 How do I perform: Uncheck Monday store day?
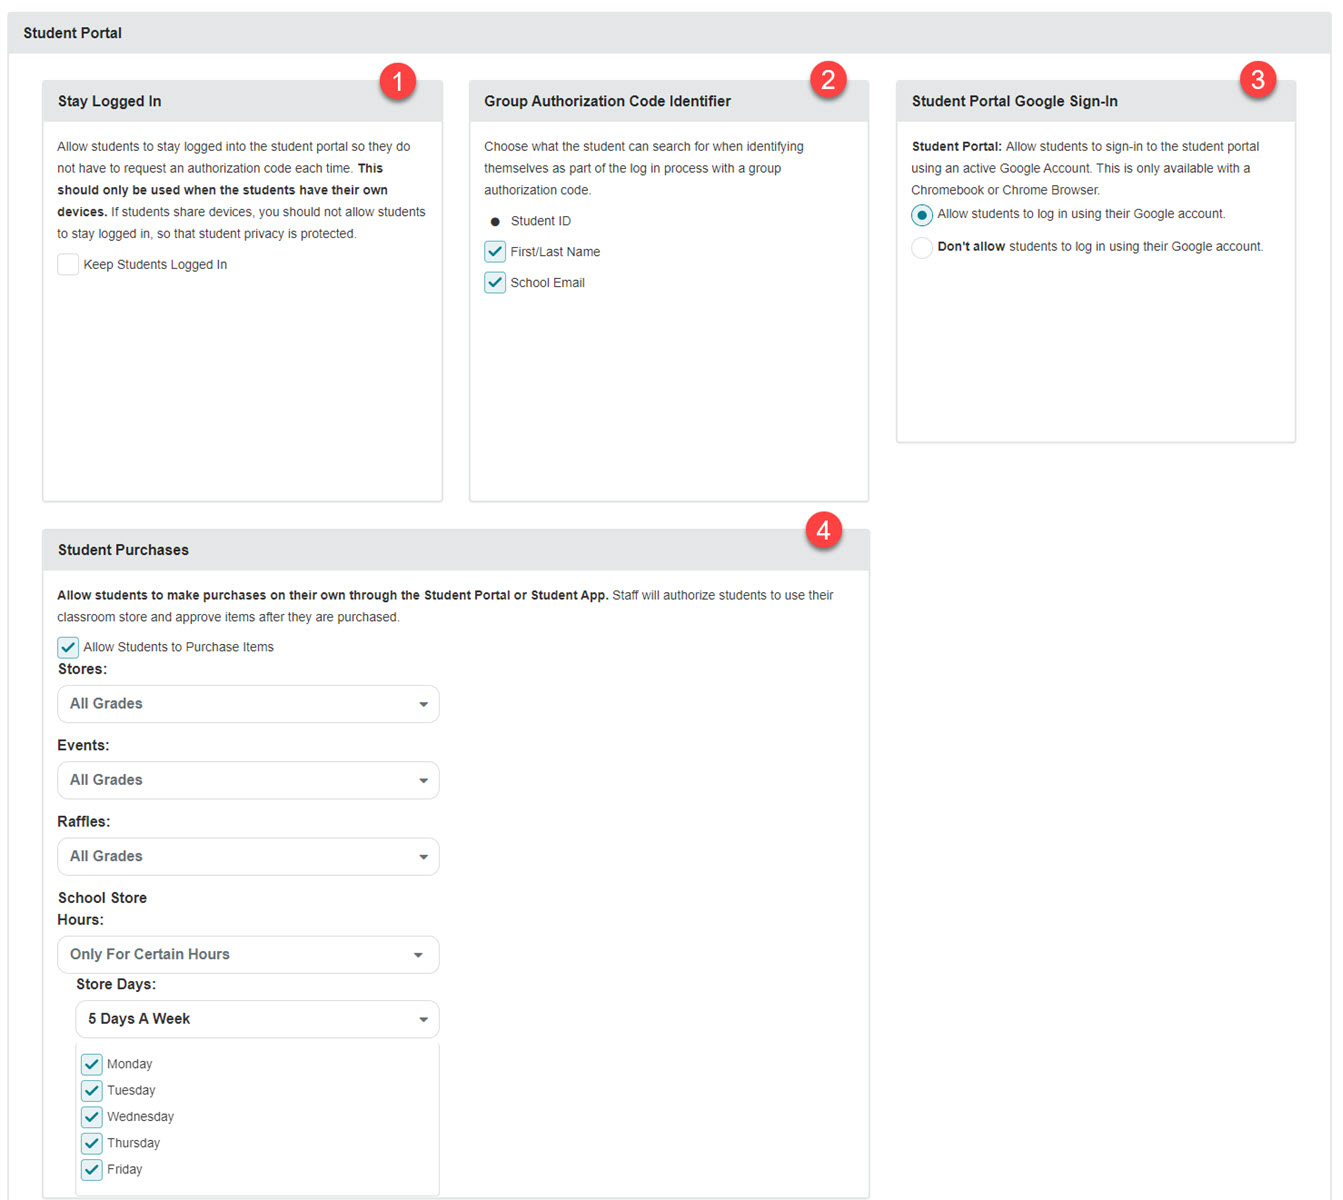pos(92,1064)
